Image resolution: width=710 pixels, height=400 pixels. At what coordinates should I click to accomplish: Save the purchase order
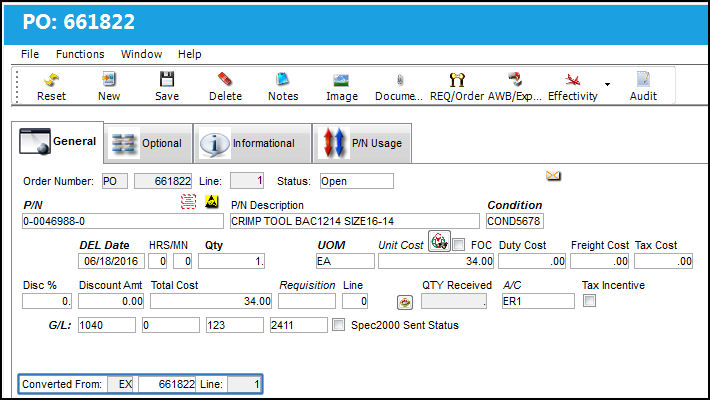[167, 79]
